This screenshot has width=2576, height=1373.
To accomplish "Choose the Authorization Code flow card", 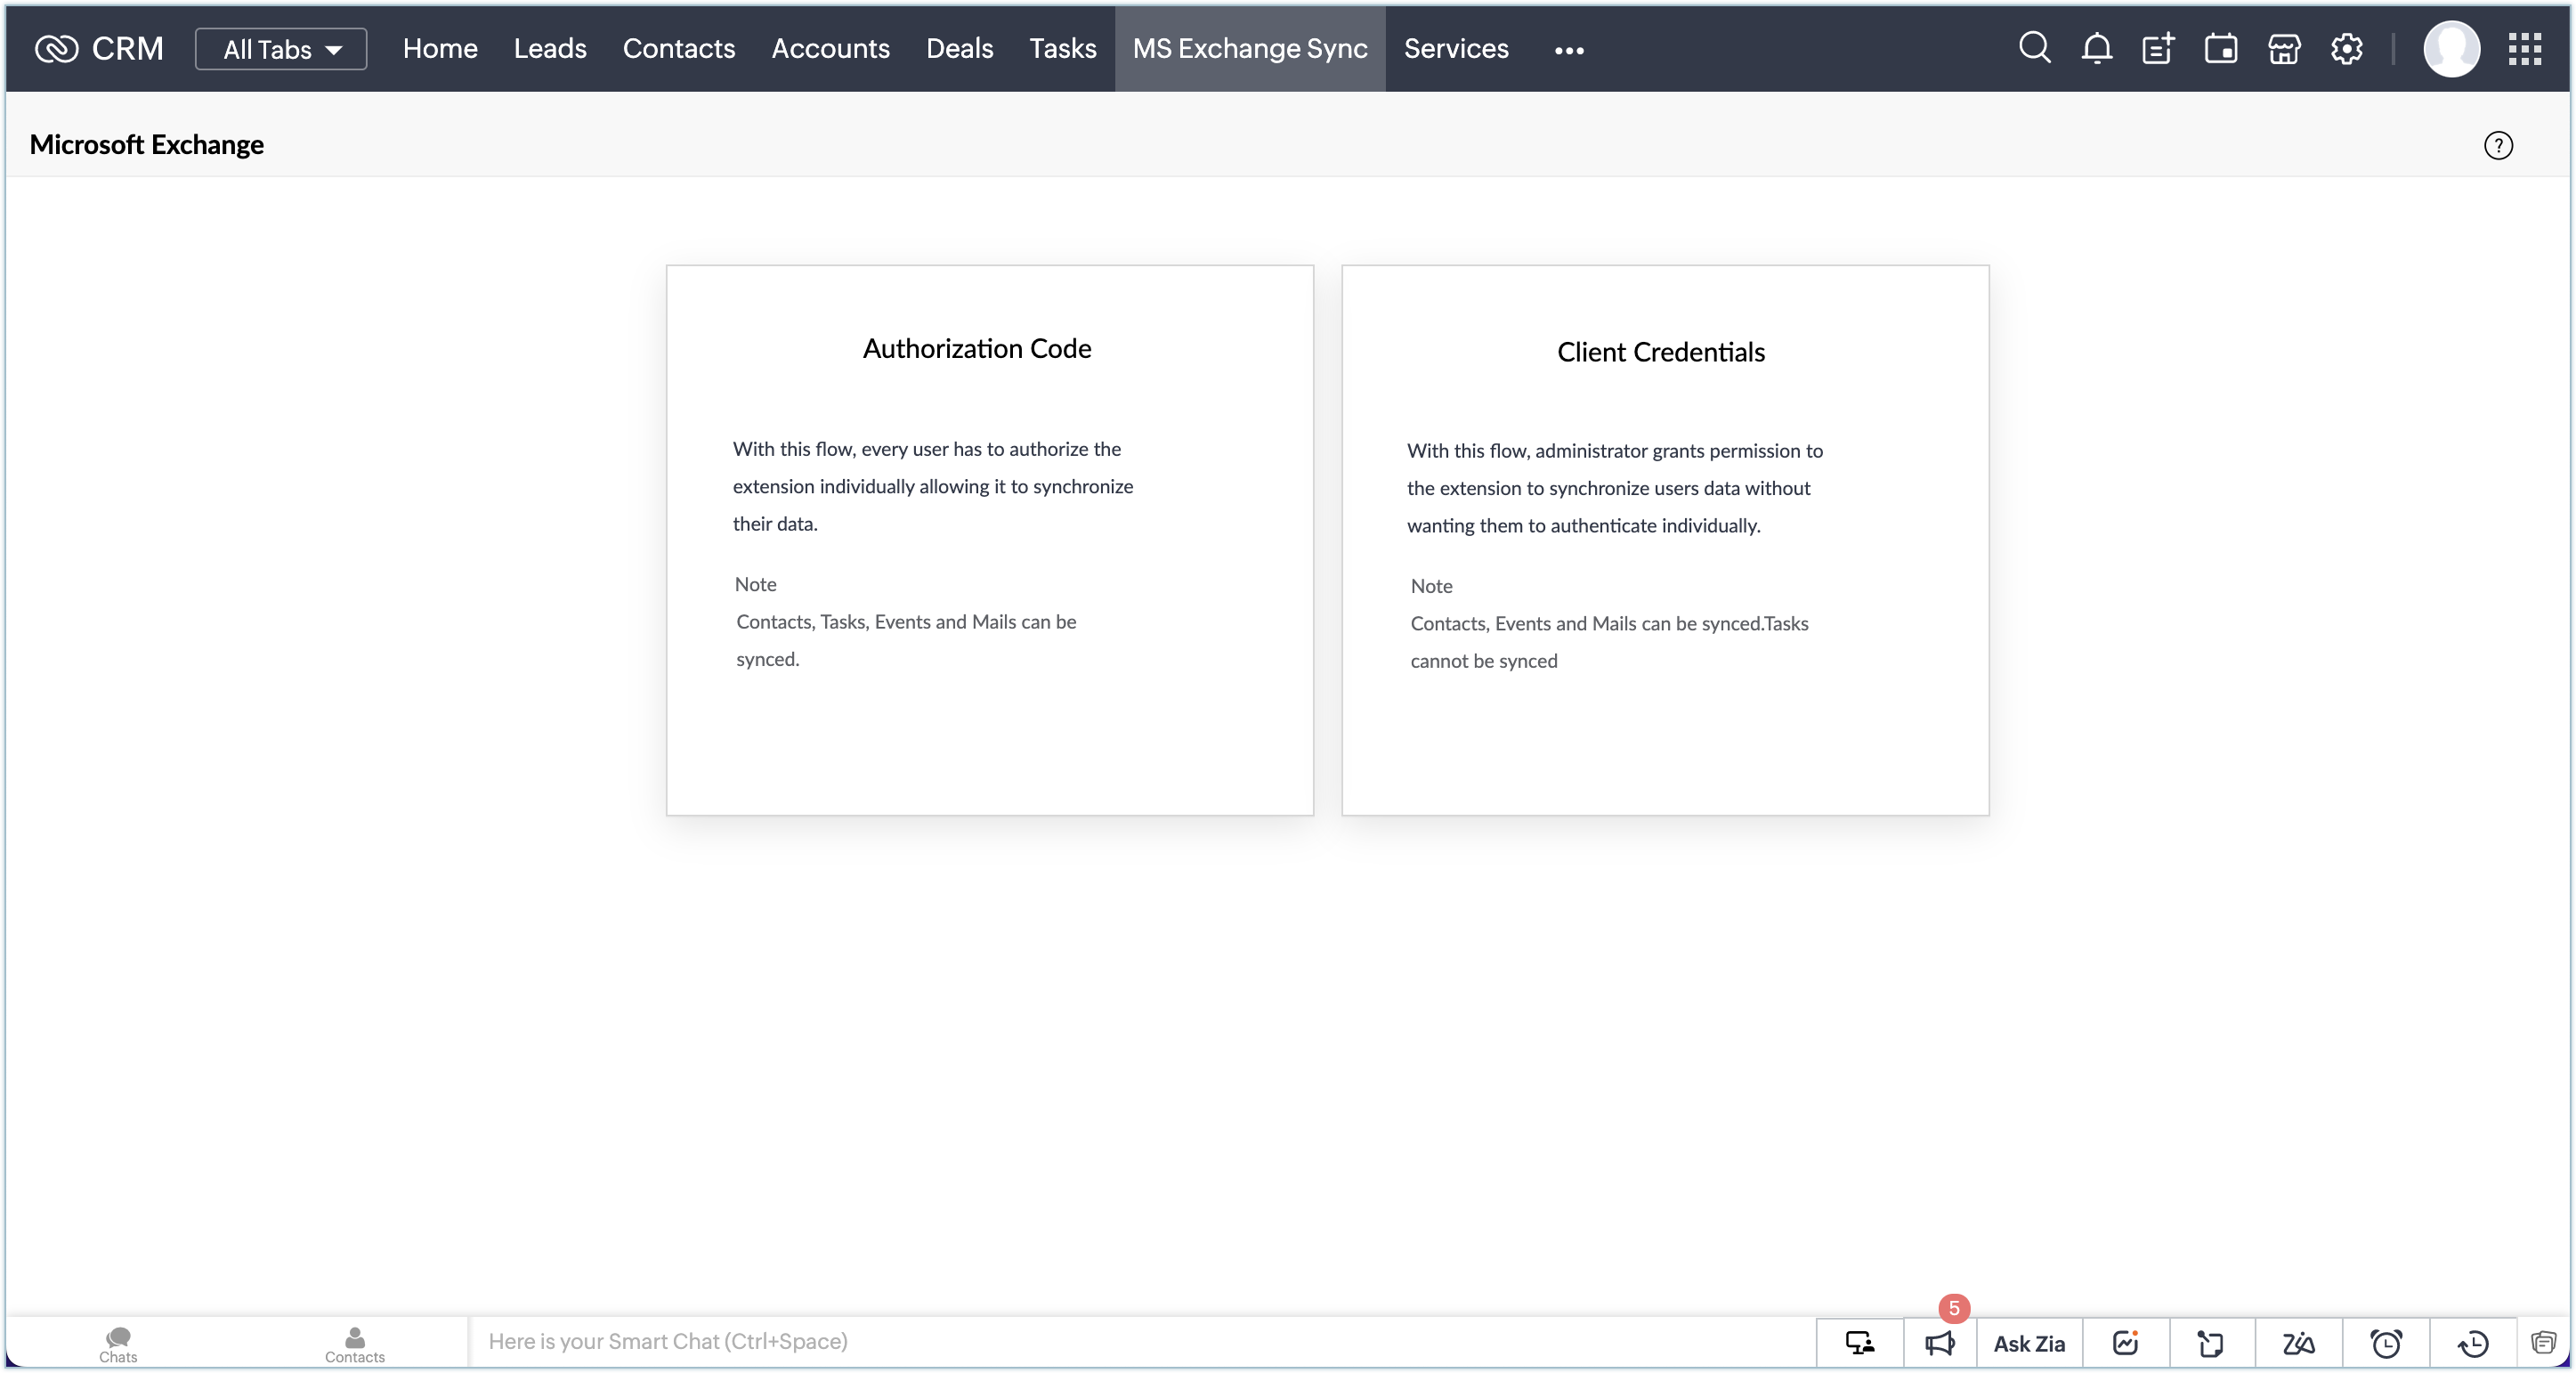I will coord(989,540).
